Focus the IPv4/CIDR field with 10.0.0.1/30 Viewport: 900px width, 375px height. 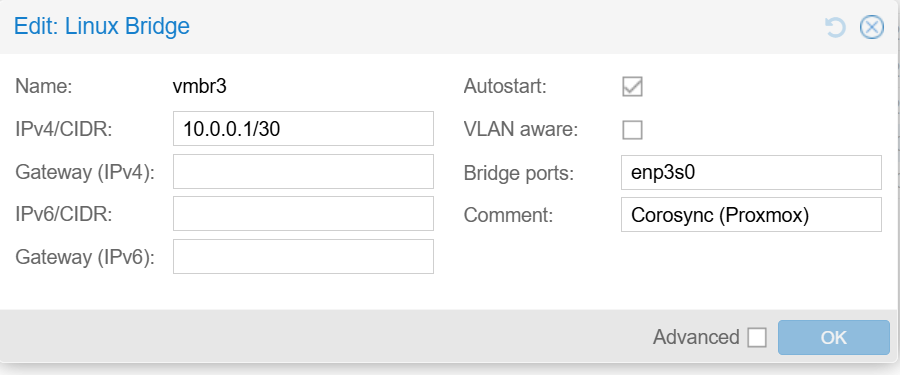pyautogui.click(x=303, y=129)
